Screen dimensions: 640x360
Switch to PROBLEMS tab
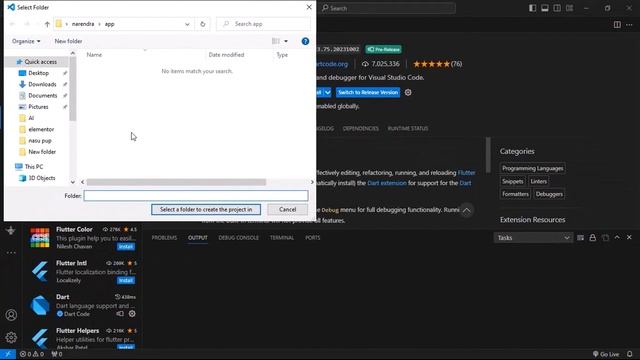click(164, 238)
